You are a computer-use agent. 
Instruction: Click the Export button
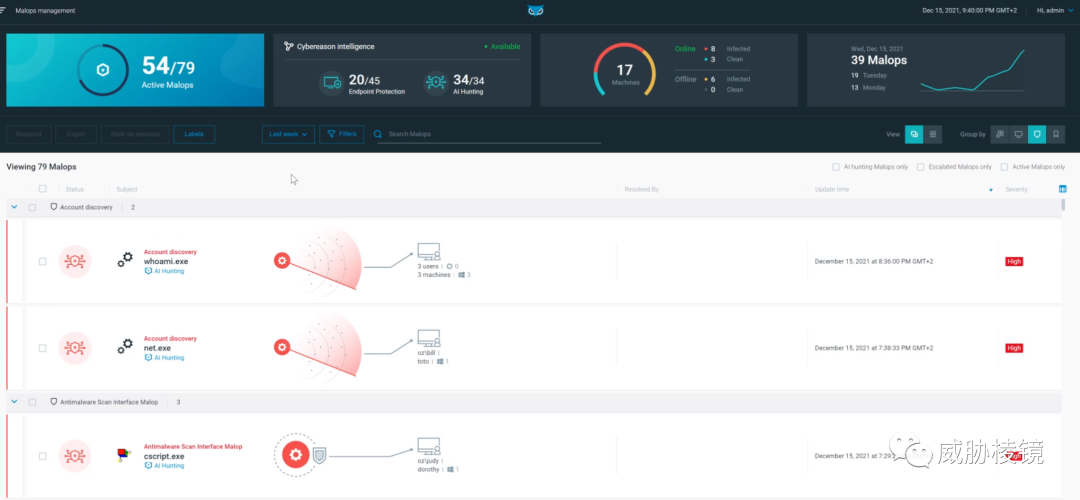click(76, 134)
